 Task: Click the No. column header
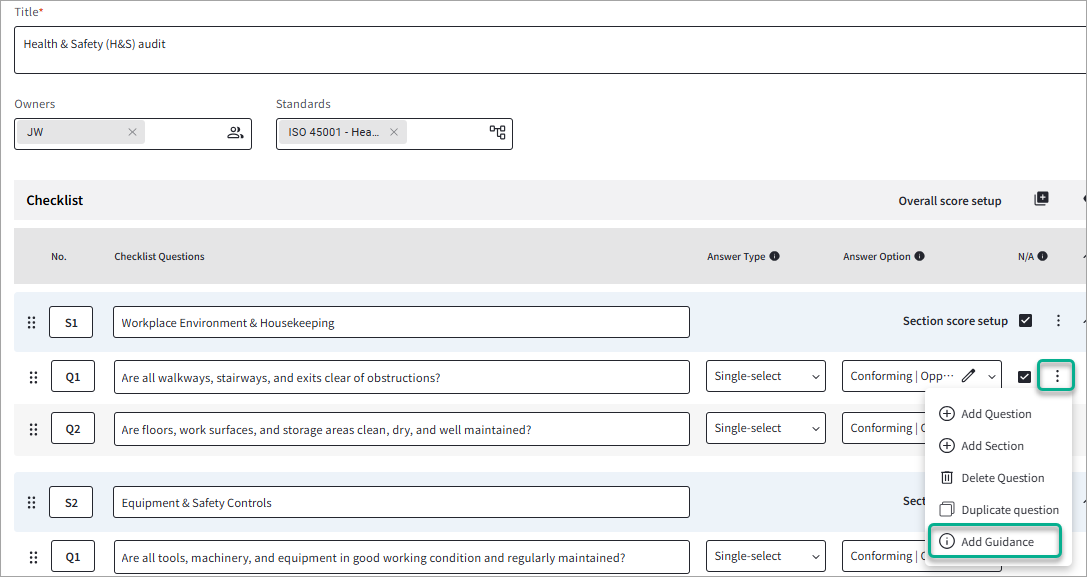coord(59,257)
